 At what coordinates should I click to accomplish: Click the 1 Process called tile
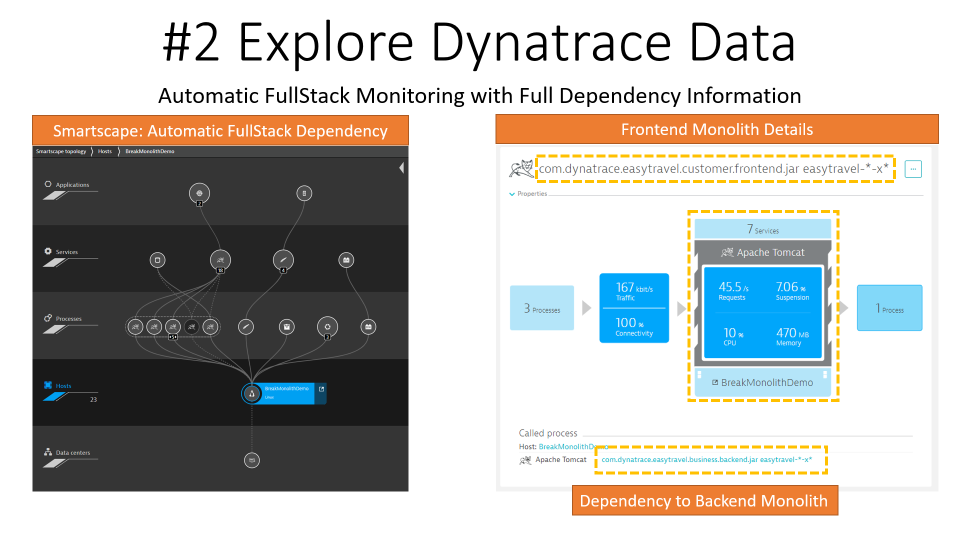[890, 308]
